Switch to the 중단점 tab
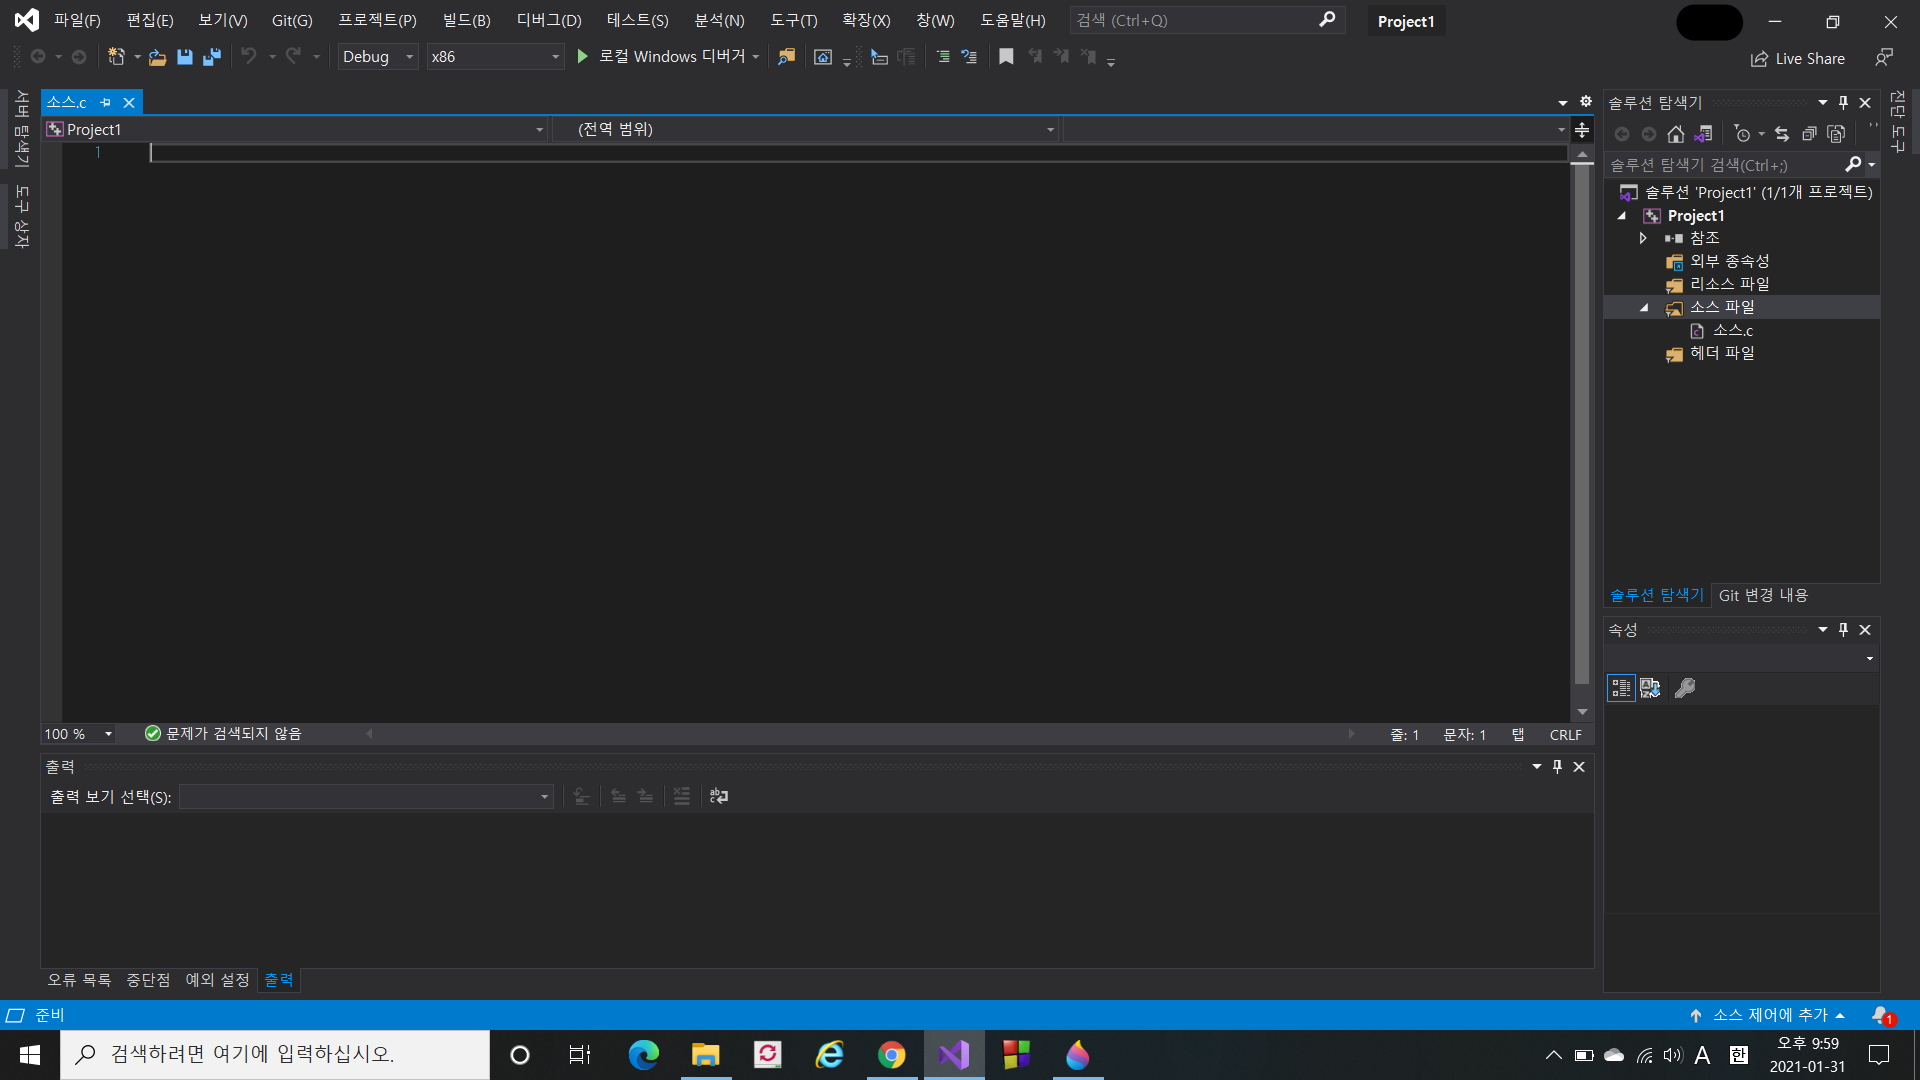Screen dimensions: 1920x1080 (148, 980)
